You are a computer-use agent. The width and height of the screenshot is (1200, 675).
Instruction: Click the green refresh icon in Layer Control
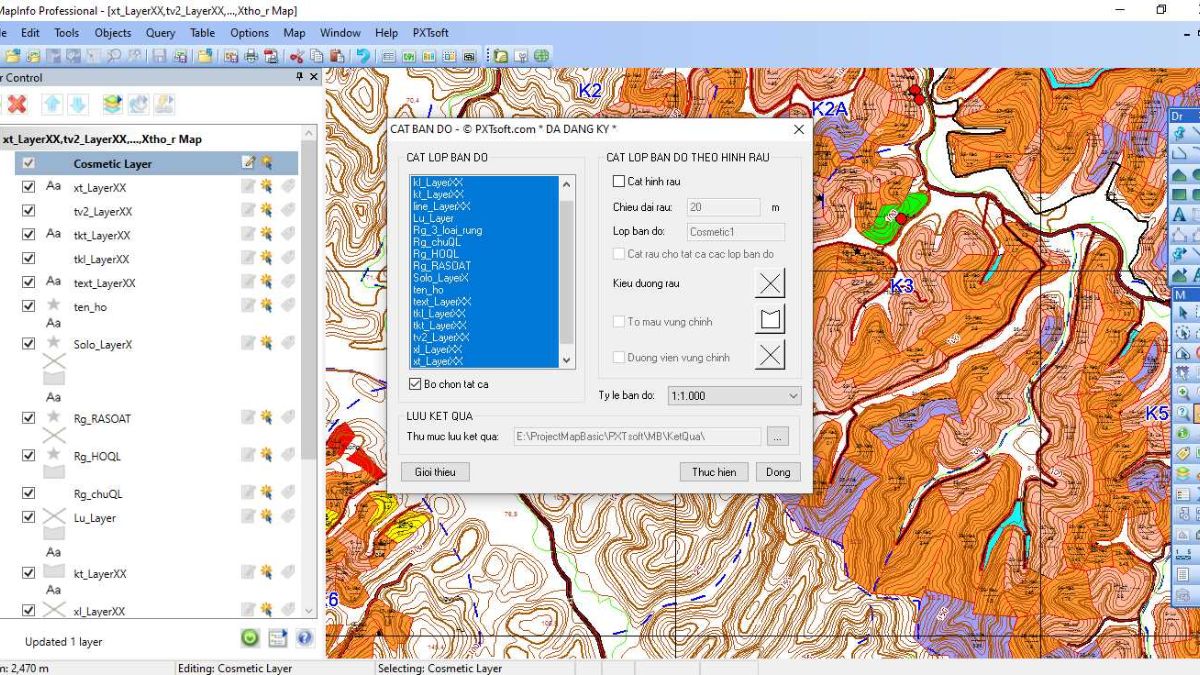tap(250, 638)
